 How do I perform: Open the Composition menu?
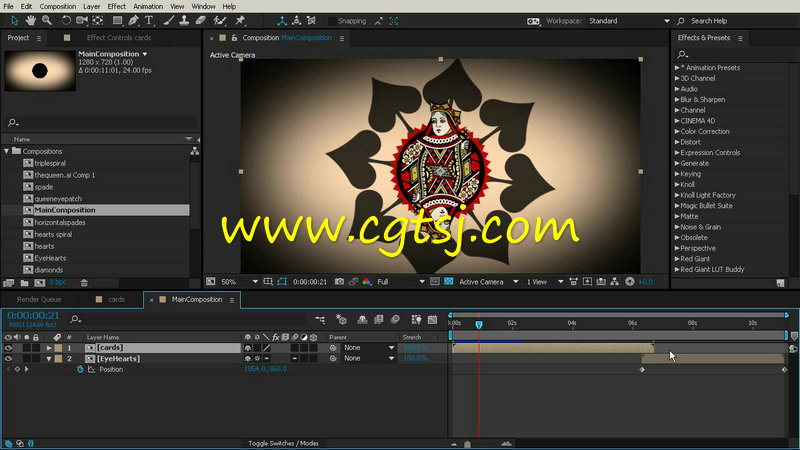tap(58, 6)
